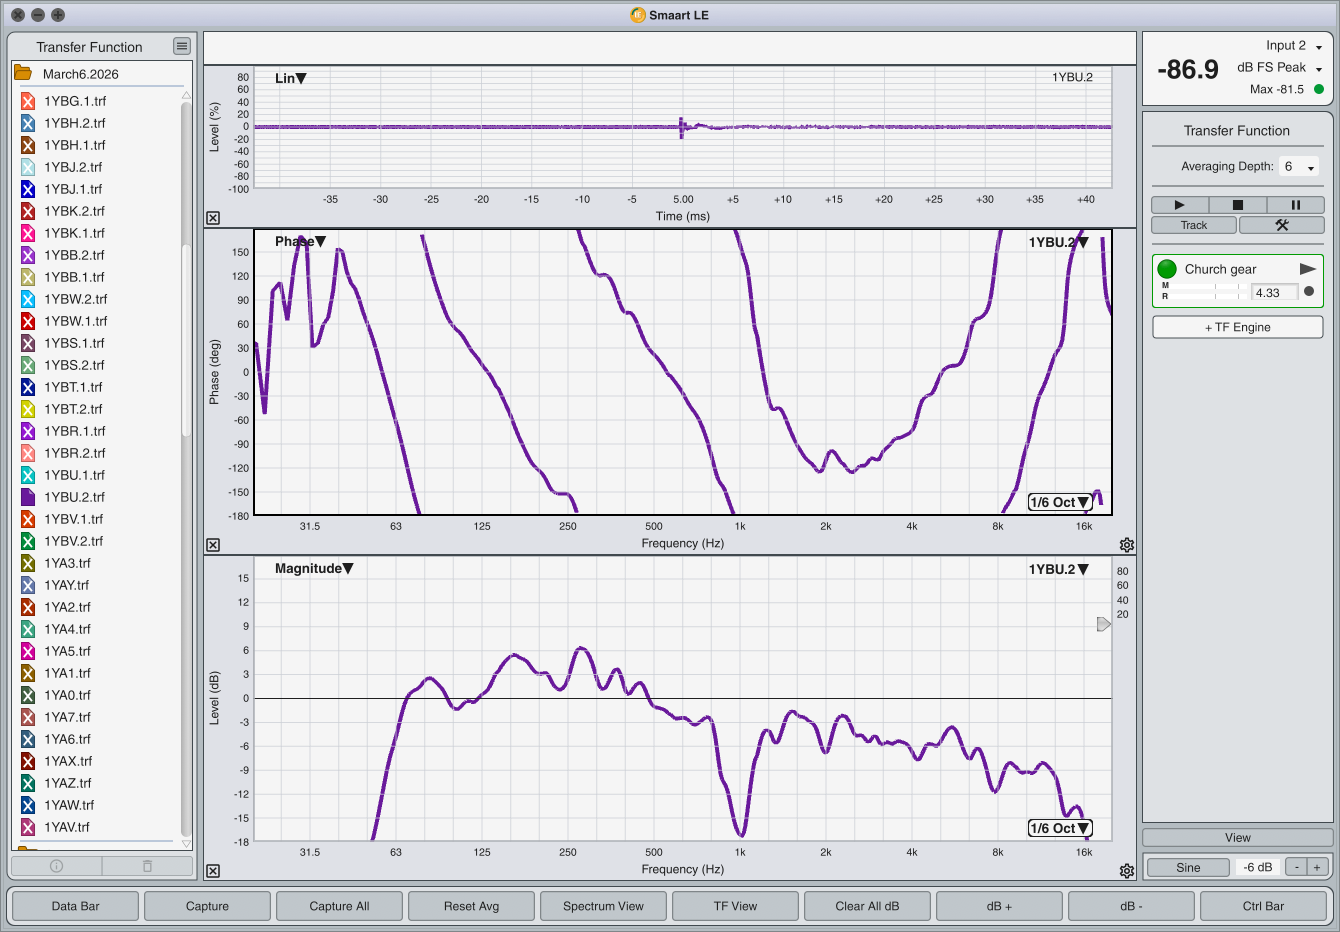Stop the transfer function measurement

pos(1237,205)
